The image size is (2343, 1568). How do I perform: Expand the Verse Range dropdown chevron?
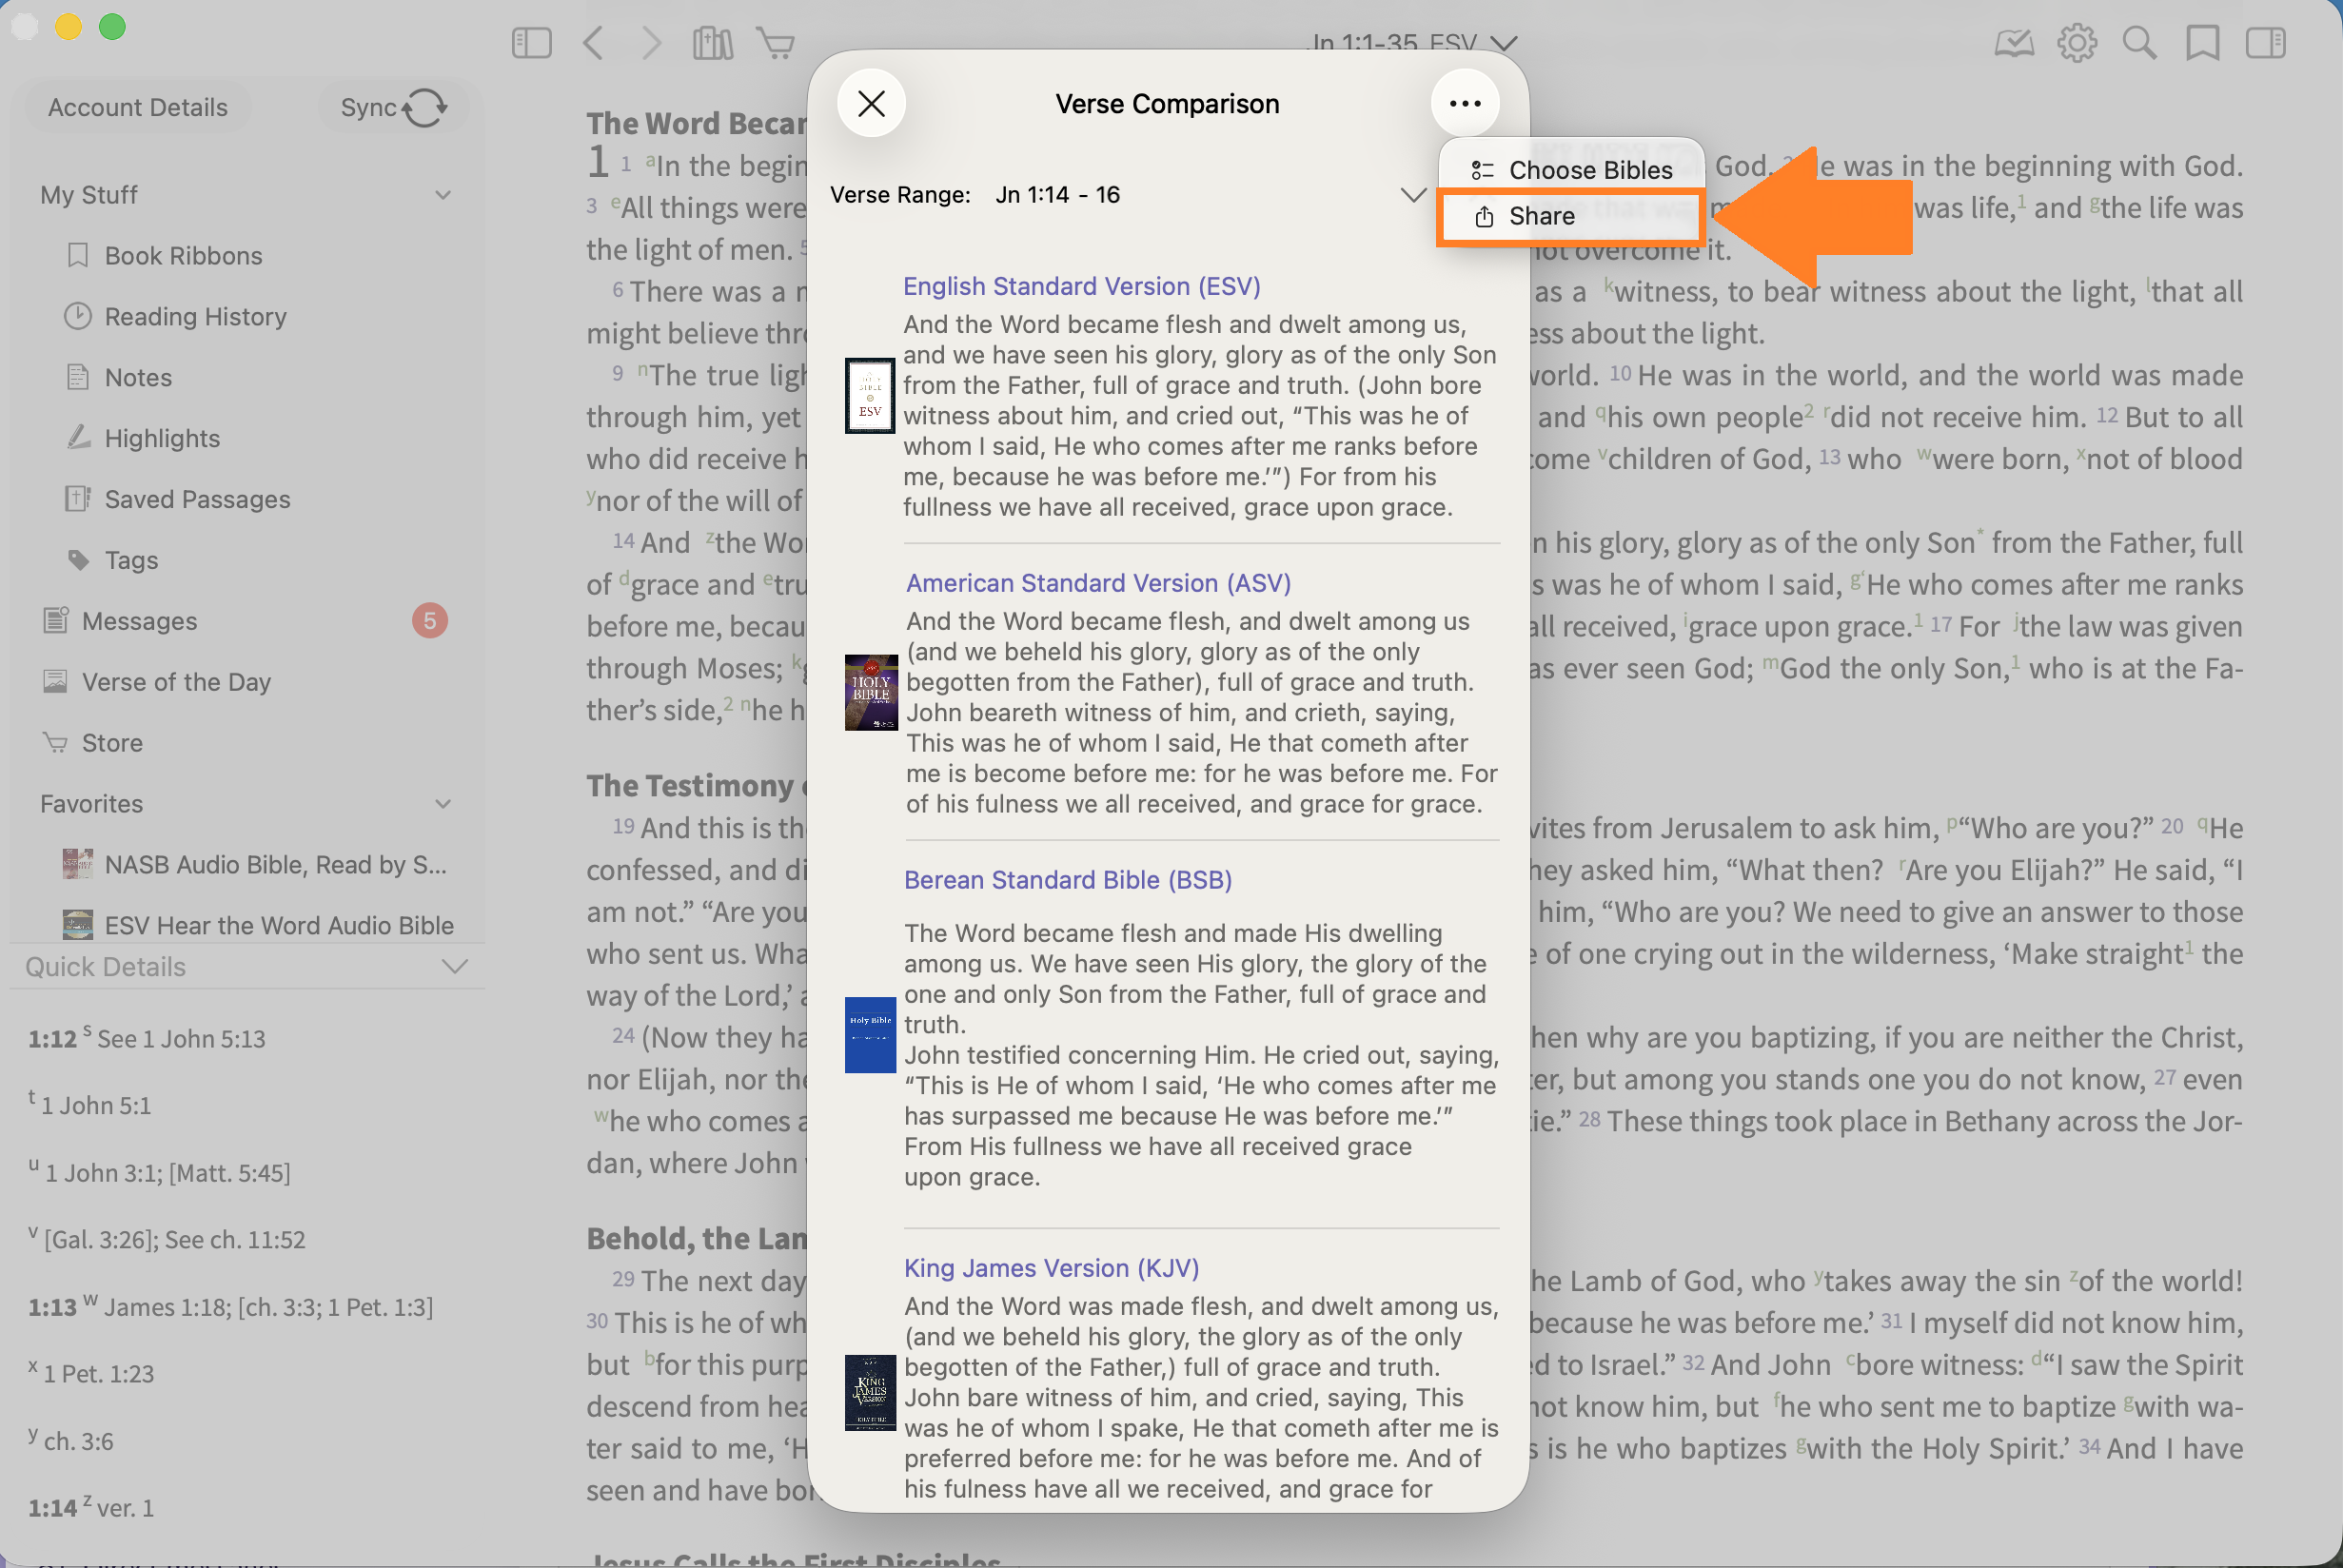click(1412, 195)
